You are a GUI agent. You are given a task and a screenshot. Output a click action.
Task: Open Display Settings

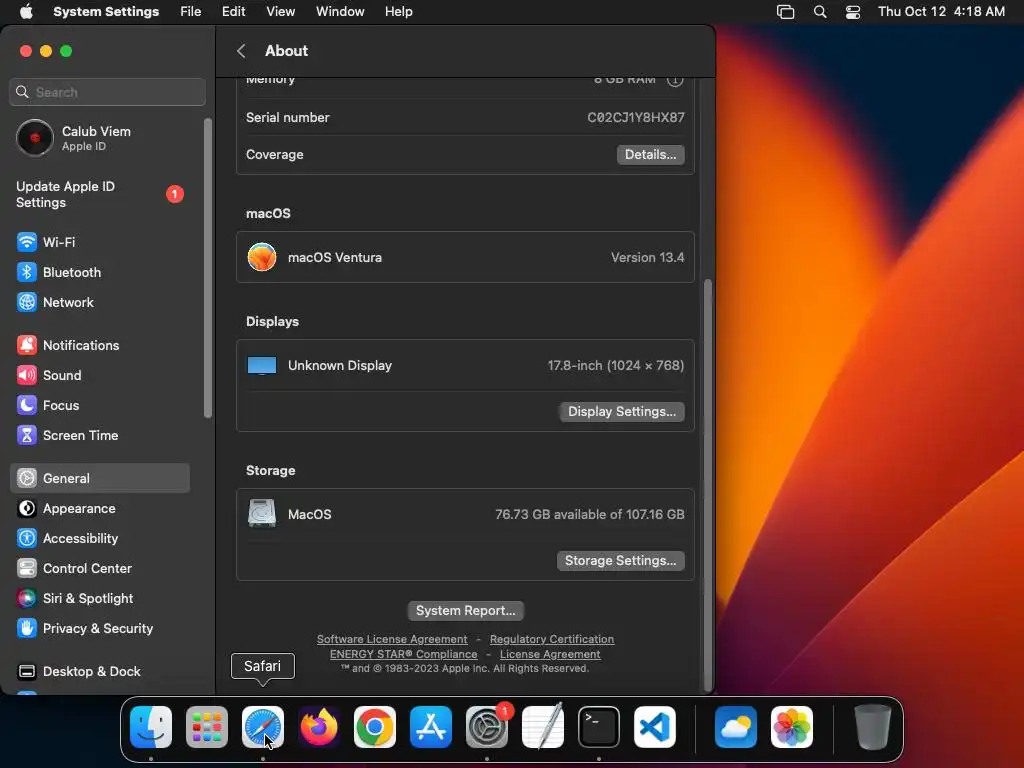[x=622, y=411]
